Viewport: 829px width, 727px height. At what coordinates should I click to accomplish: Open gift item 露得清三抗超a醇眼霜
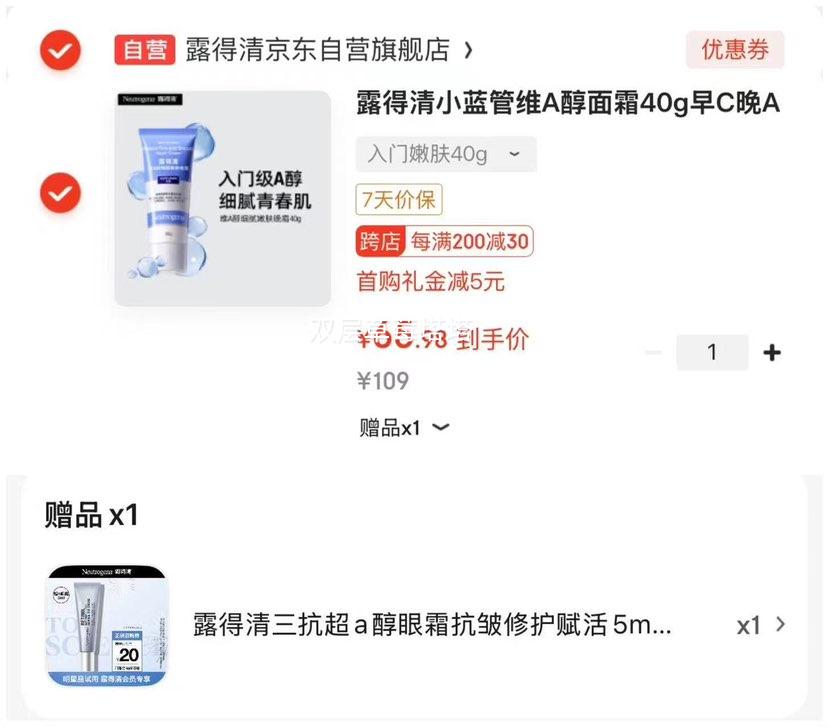click(432, 625)
